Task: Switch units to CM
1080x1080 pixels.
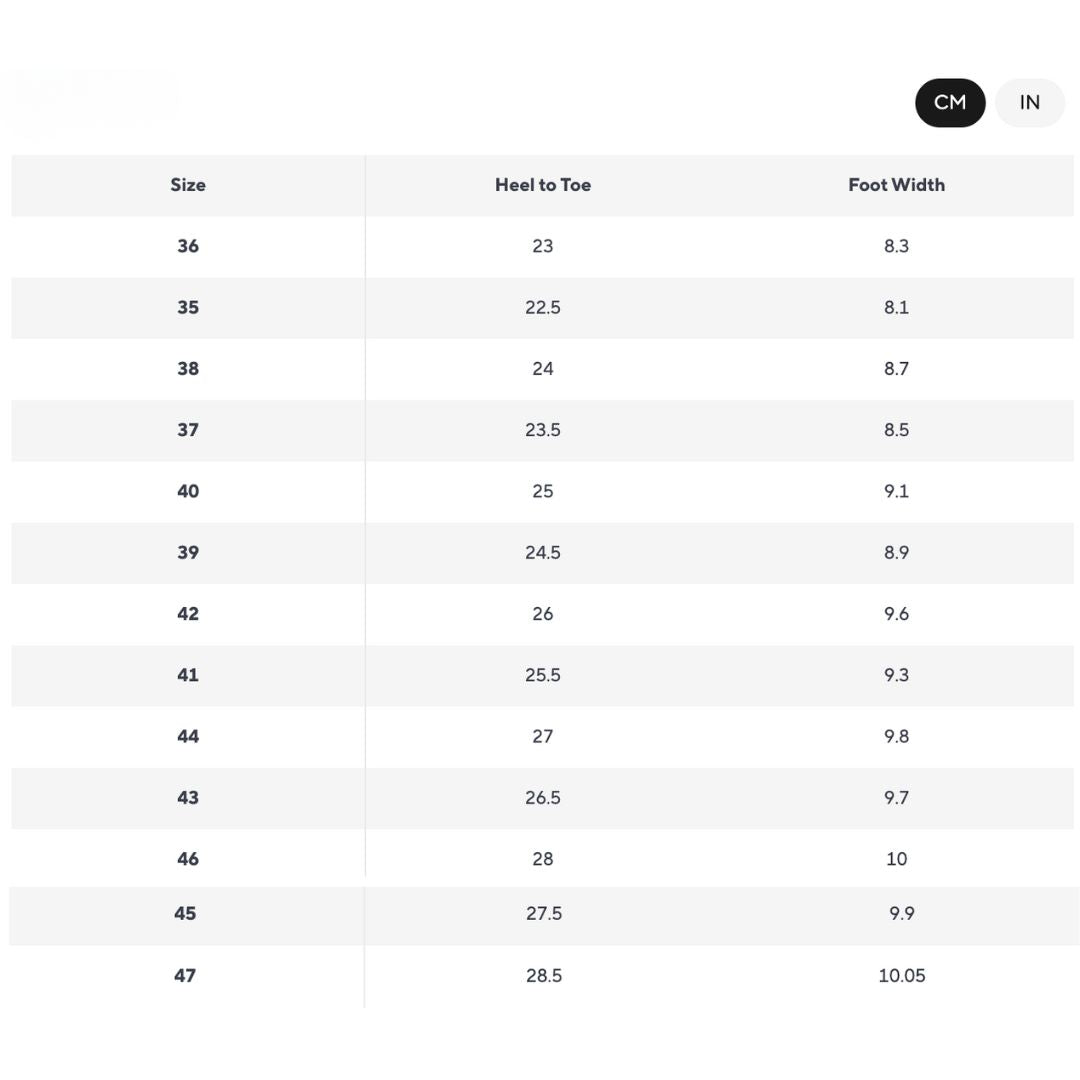Action: click(949, 102)
